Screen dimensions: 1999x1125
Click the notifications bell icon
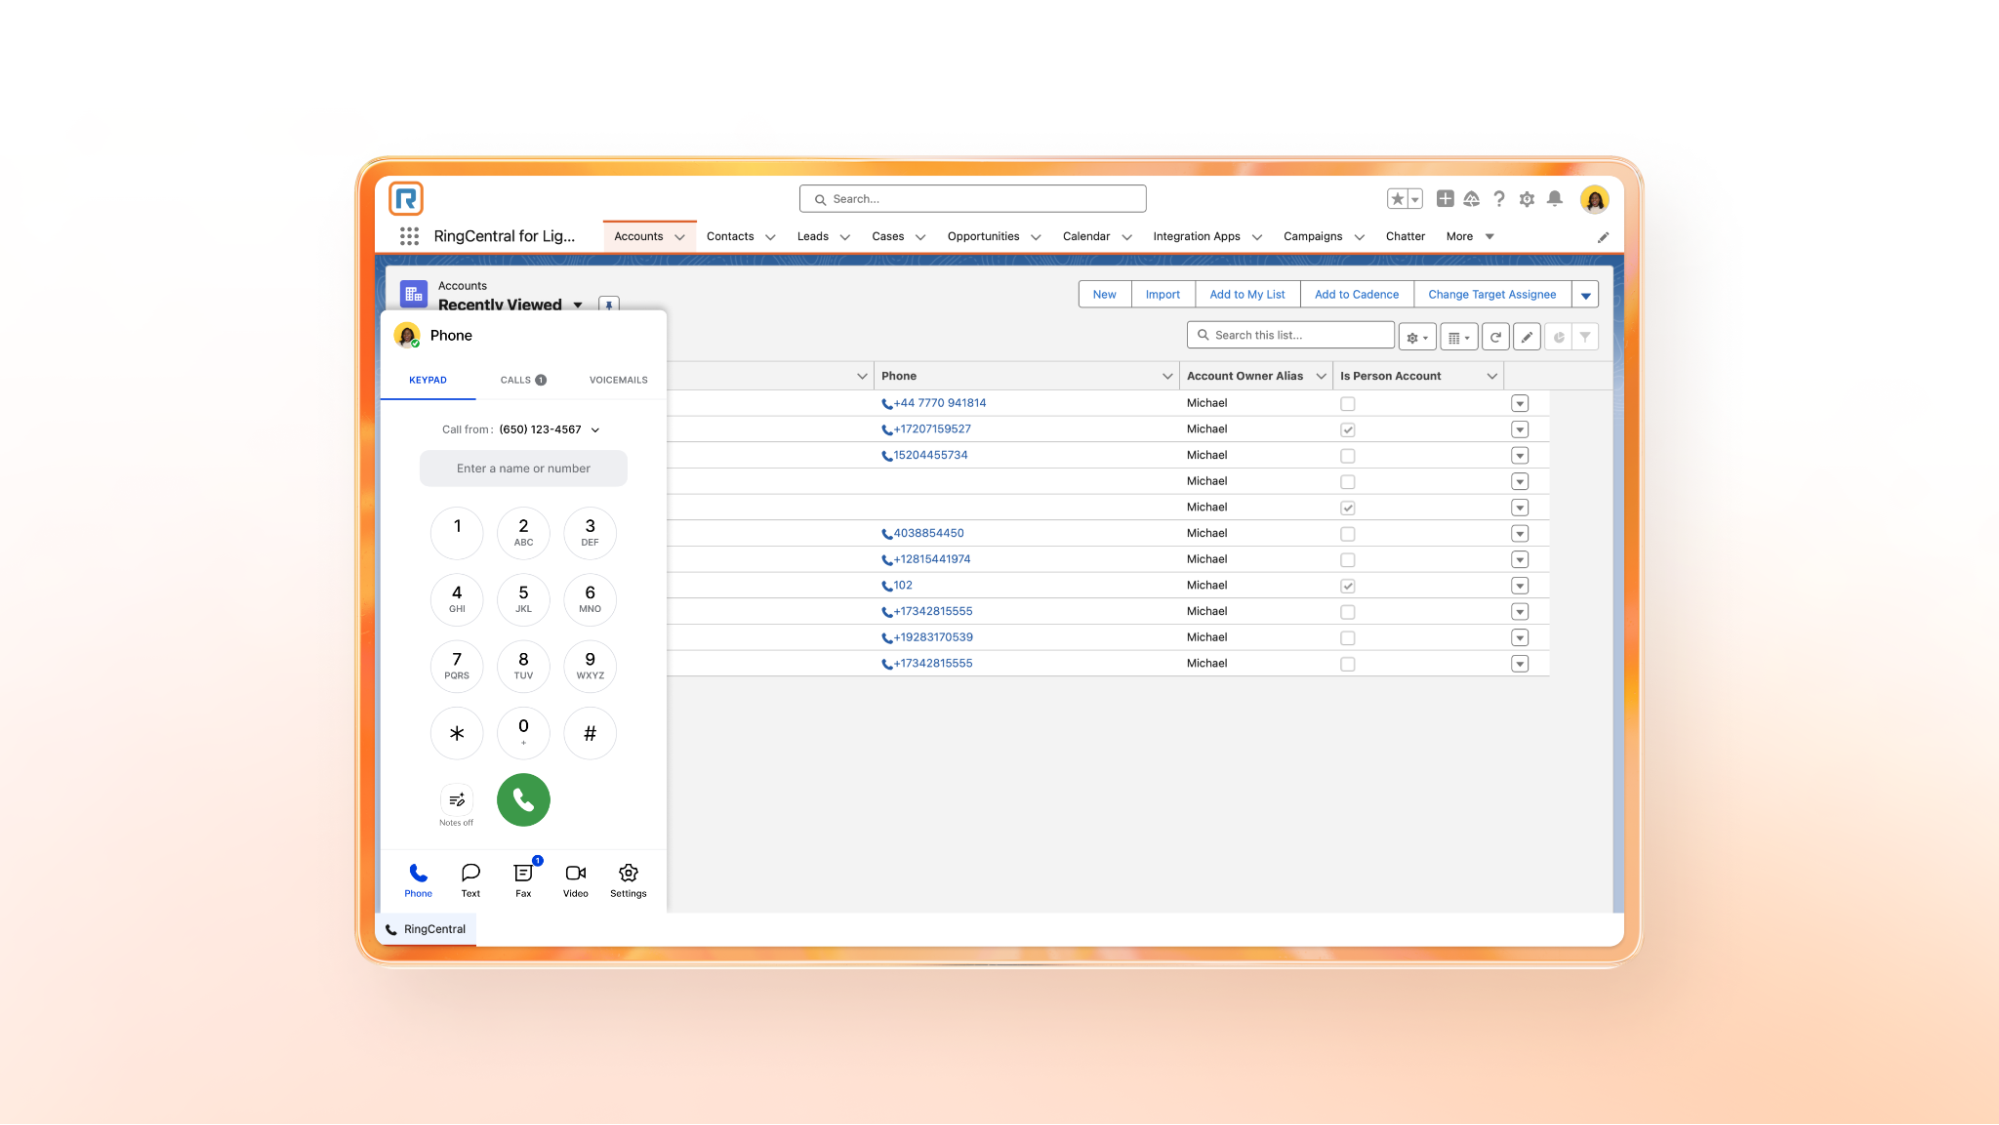coord(1554,199)
